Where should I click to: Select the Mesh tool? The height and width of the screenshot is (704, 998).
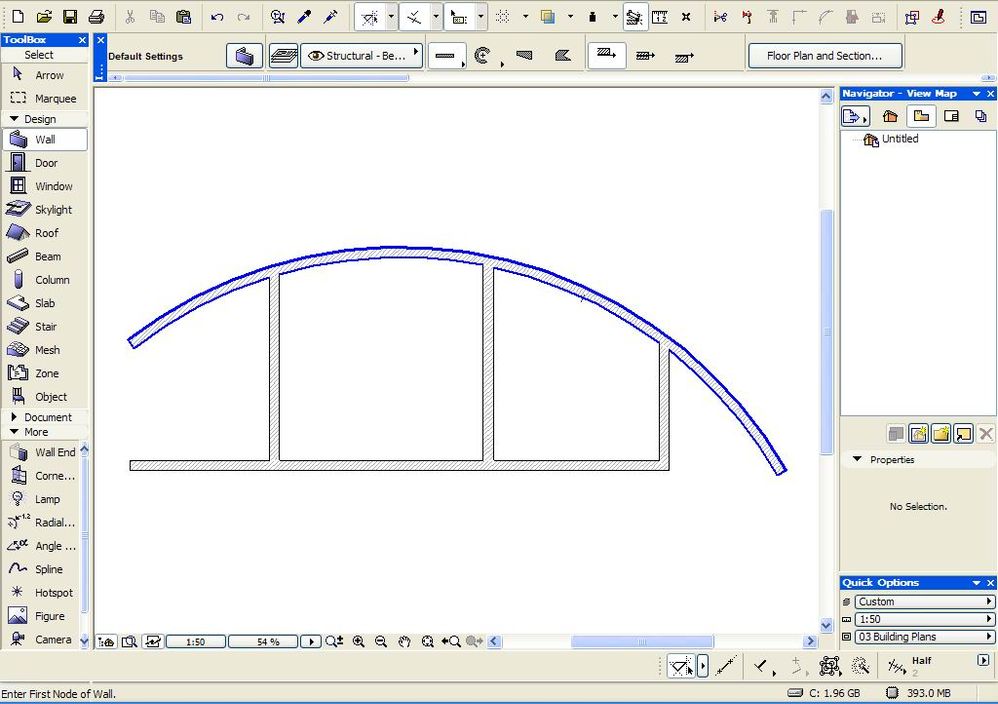click(x=45, y=350)
